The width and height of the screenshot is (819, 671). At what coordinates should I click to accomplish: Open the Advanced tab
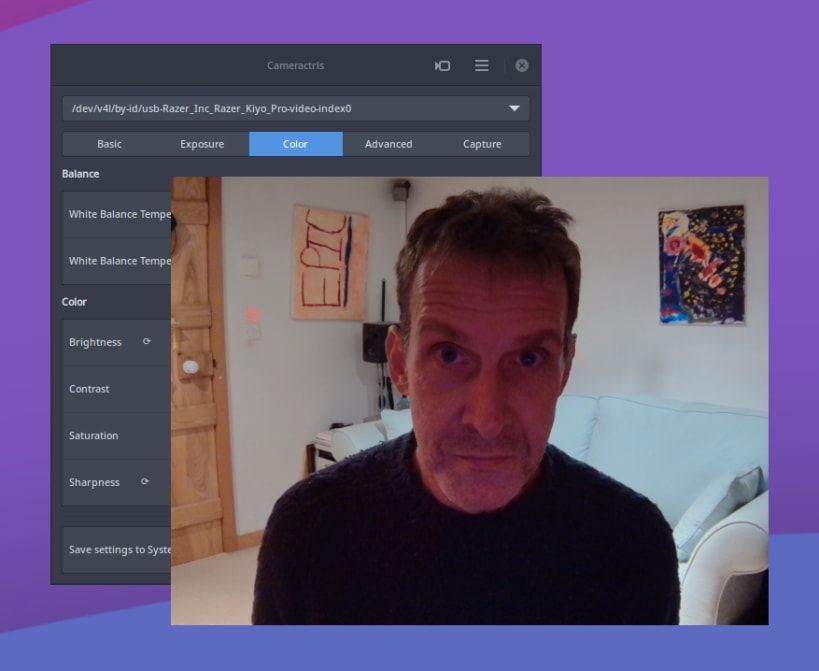pos(389,144)
